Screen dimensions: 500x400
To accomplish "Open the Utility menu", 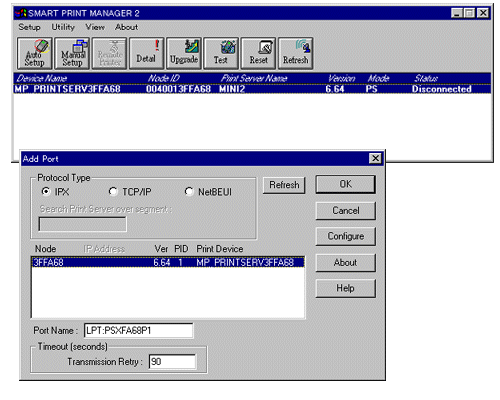I will click(x=63, y=27).
